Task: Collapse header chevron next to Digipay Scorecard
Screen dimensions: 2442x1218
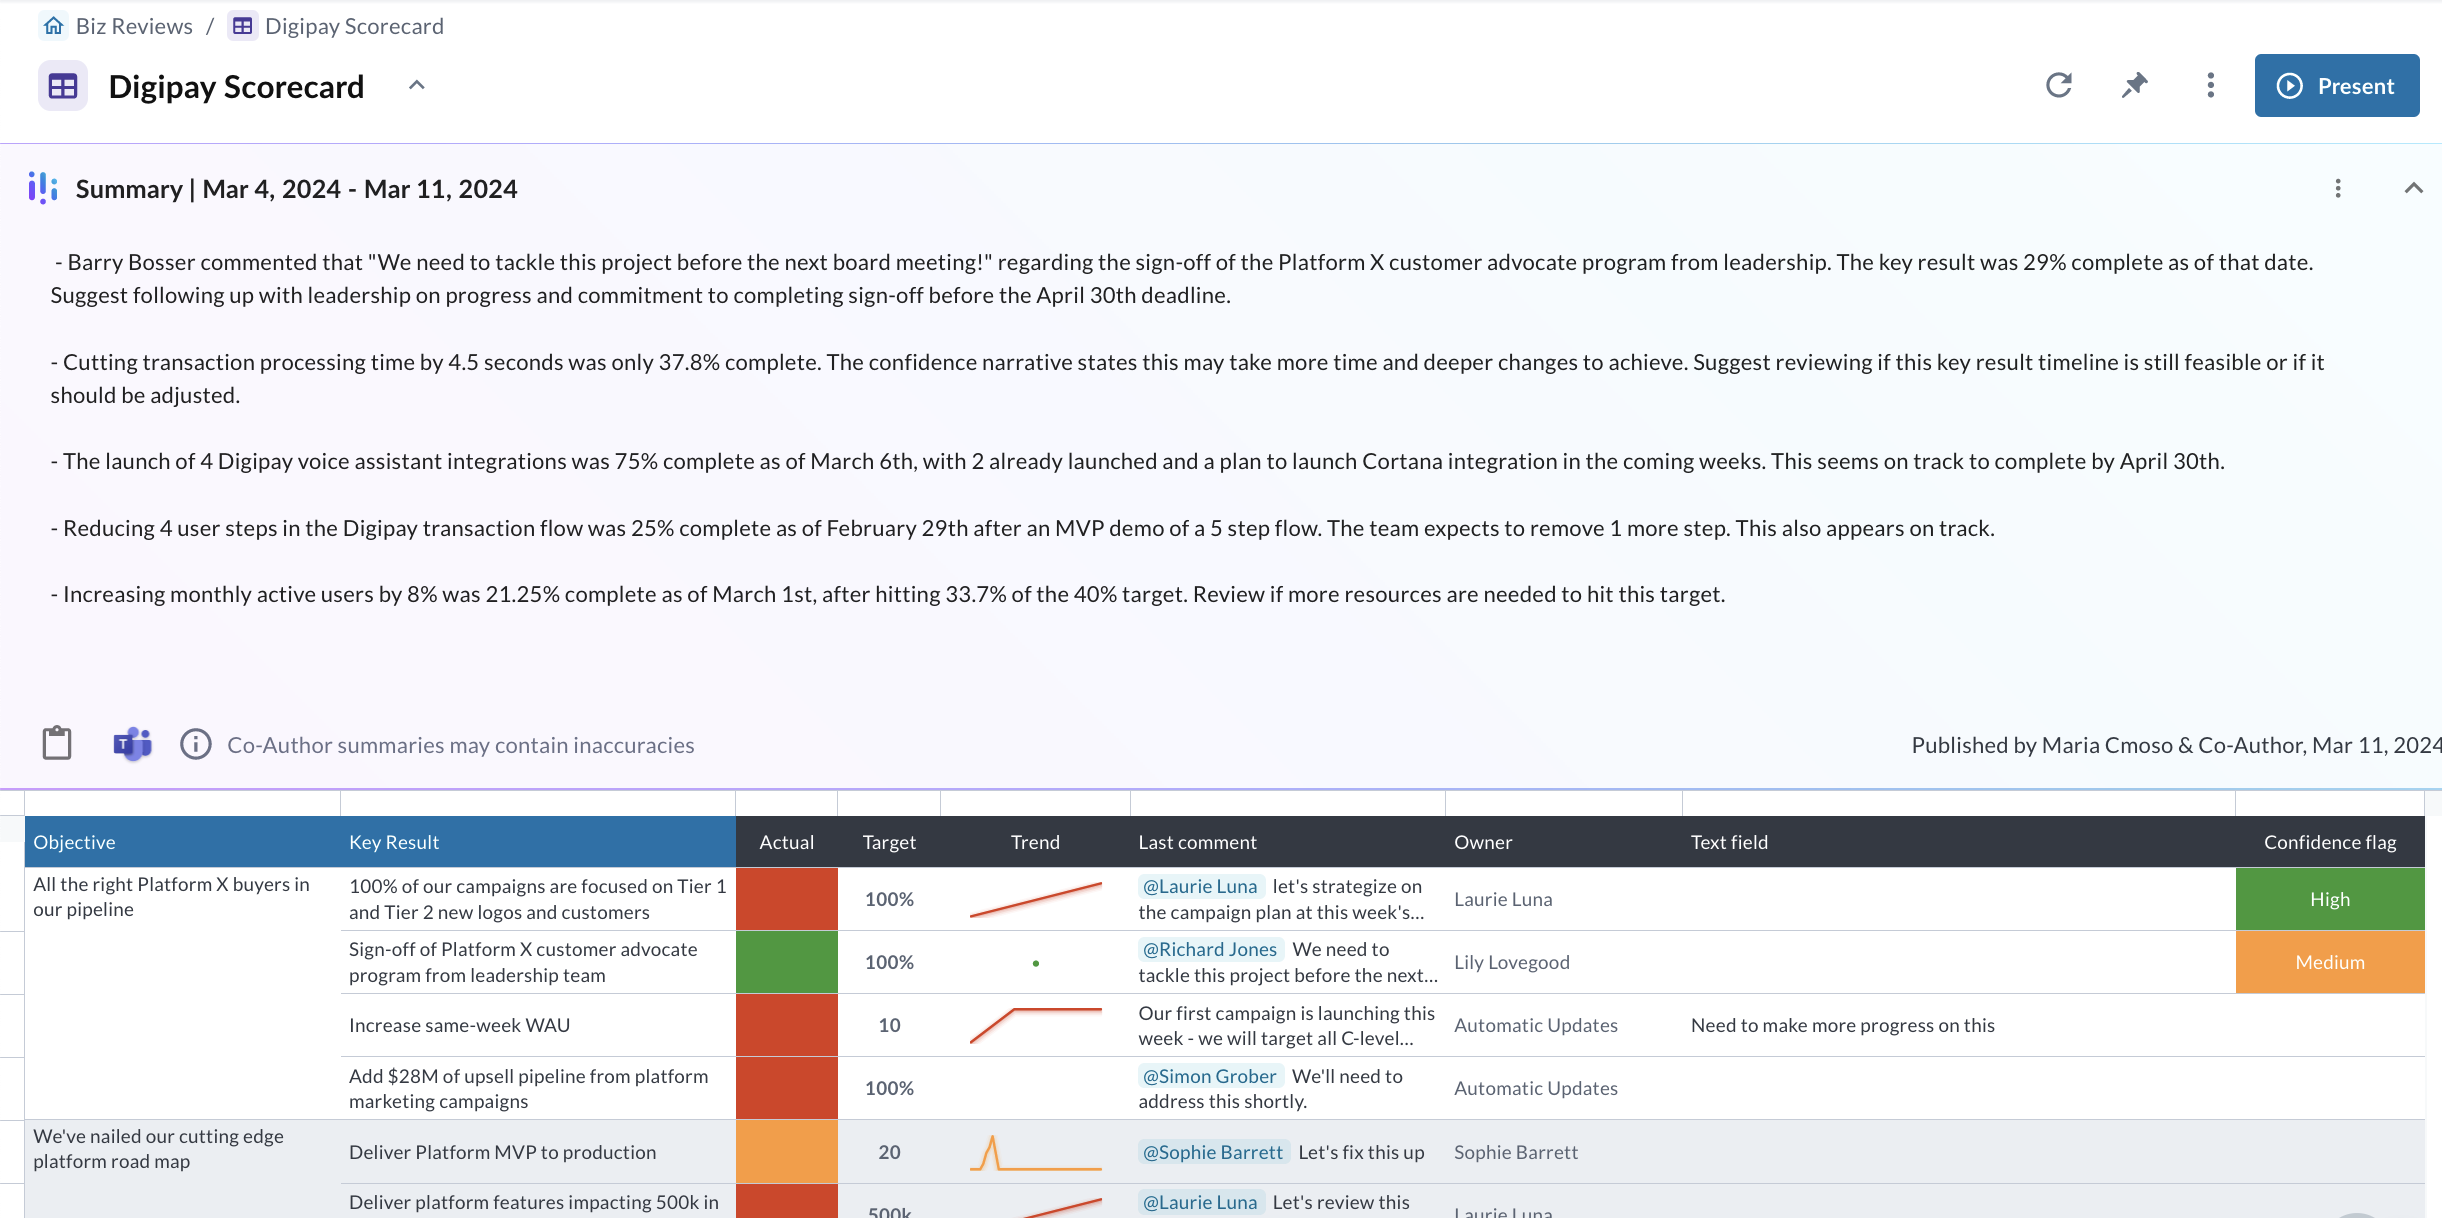Action: click(x=417, y=86)
